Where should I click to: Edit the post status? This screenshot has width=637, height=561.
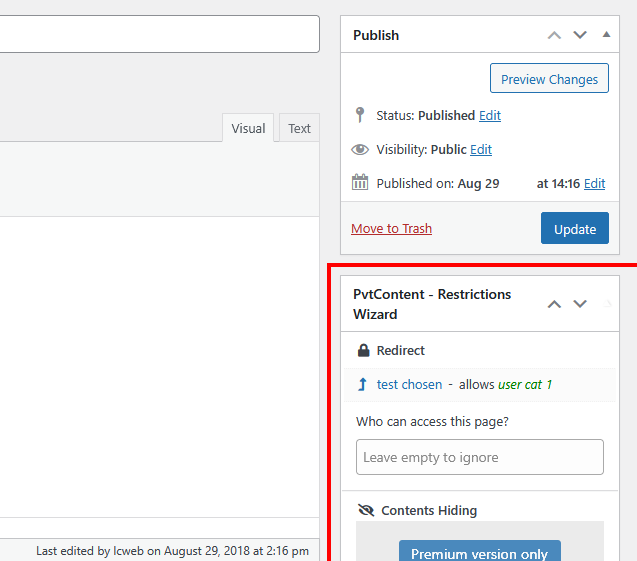[490, 115]
